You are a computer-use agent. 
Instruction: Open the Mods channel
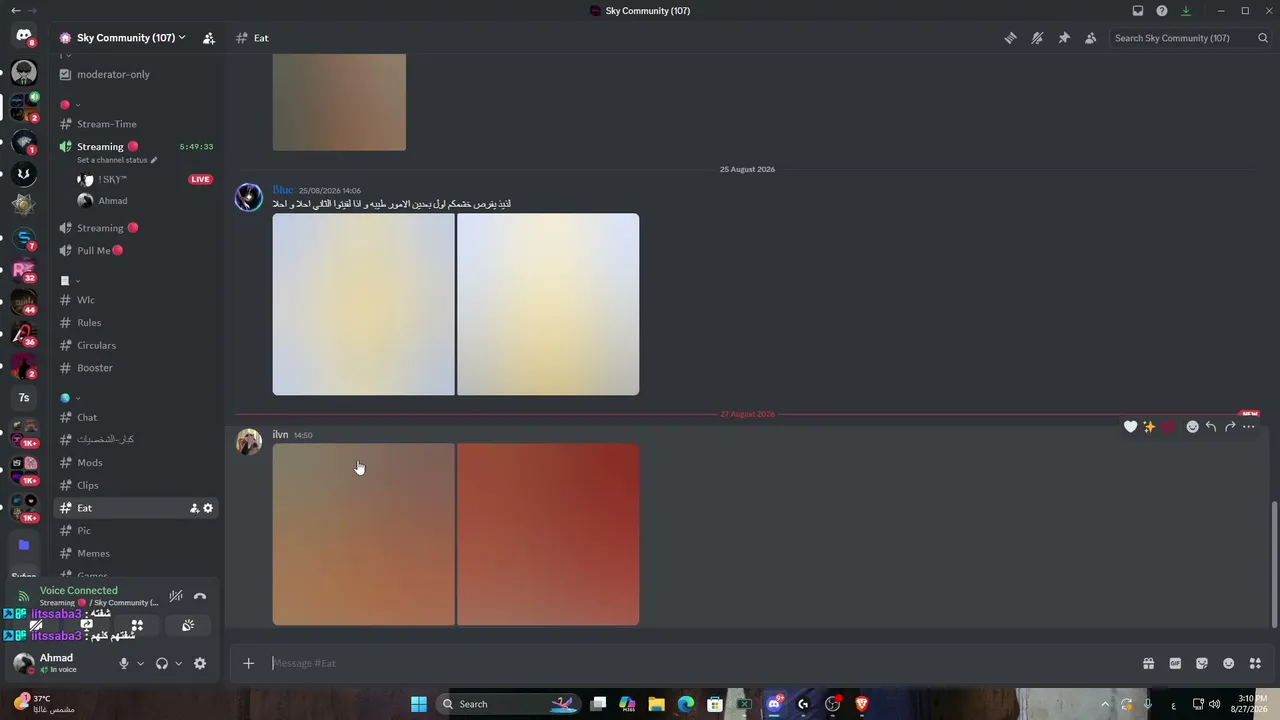[x=136, y=463]
